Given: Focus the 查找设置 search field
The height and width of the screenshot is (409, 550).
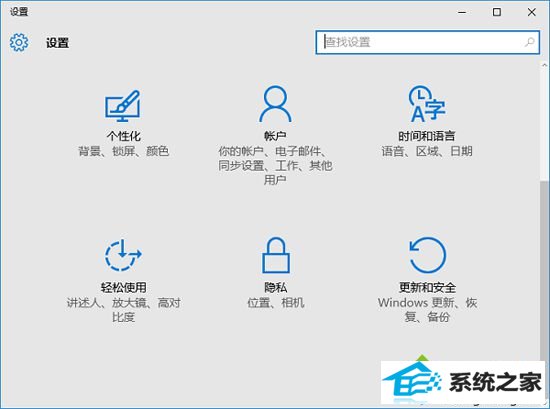Looking at the screenshot, I should (x=427, y=42).
